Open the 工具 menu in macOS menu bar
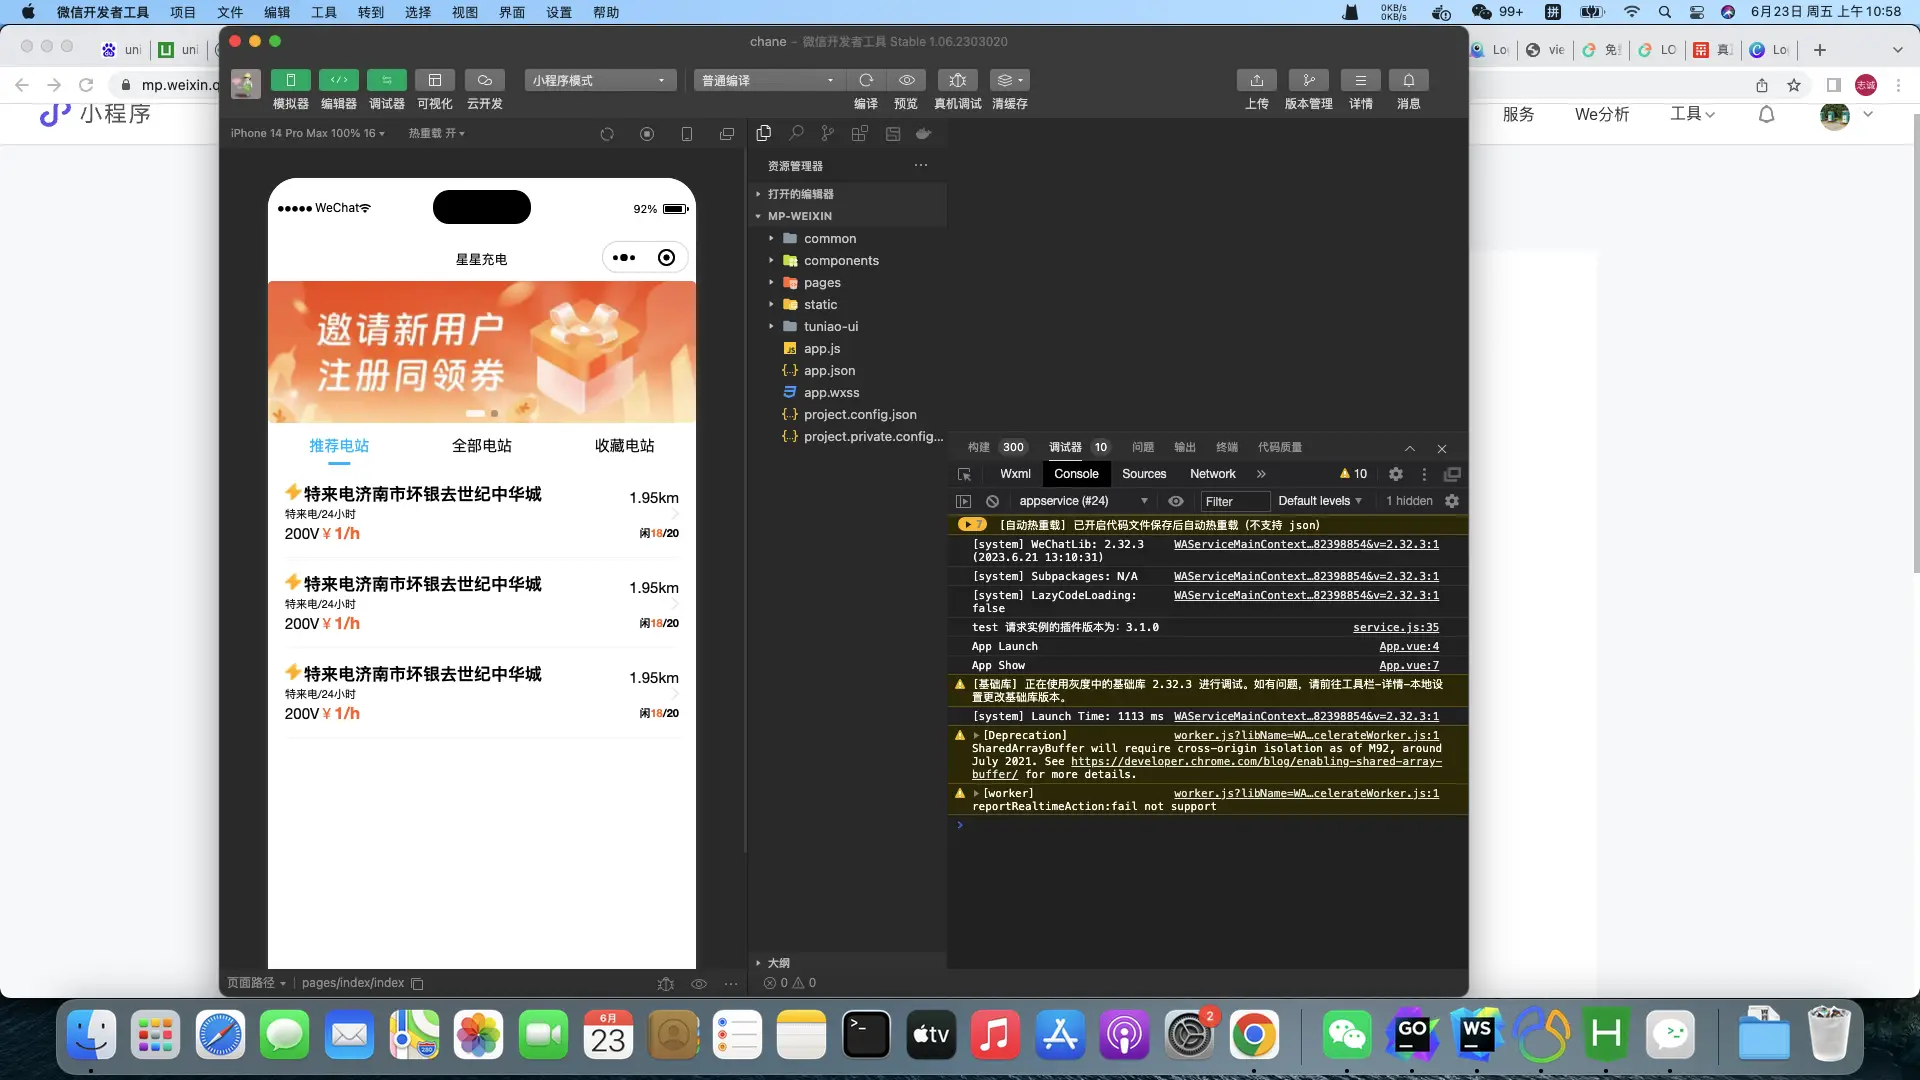Screen dimensions: 1920x1080 (324, 12)
